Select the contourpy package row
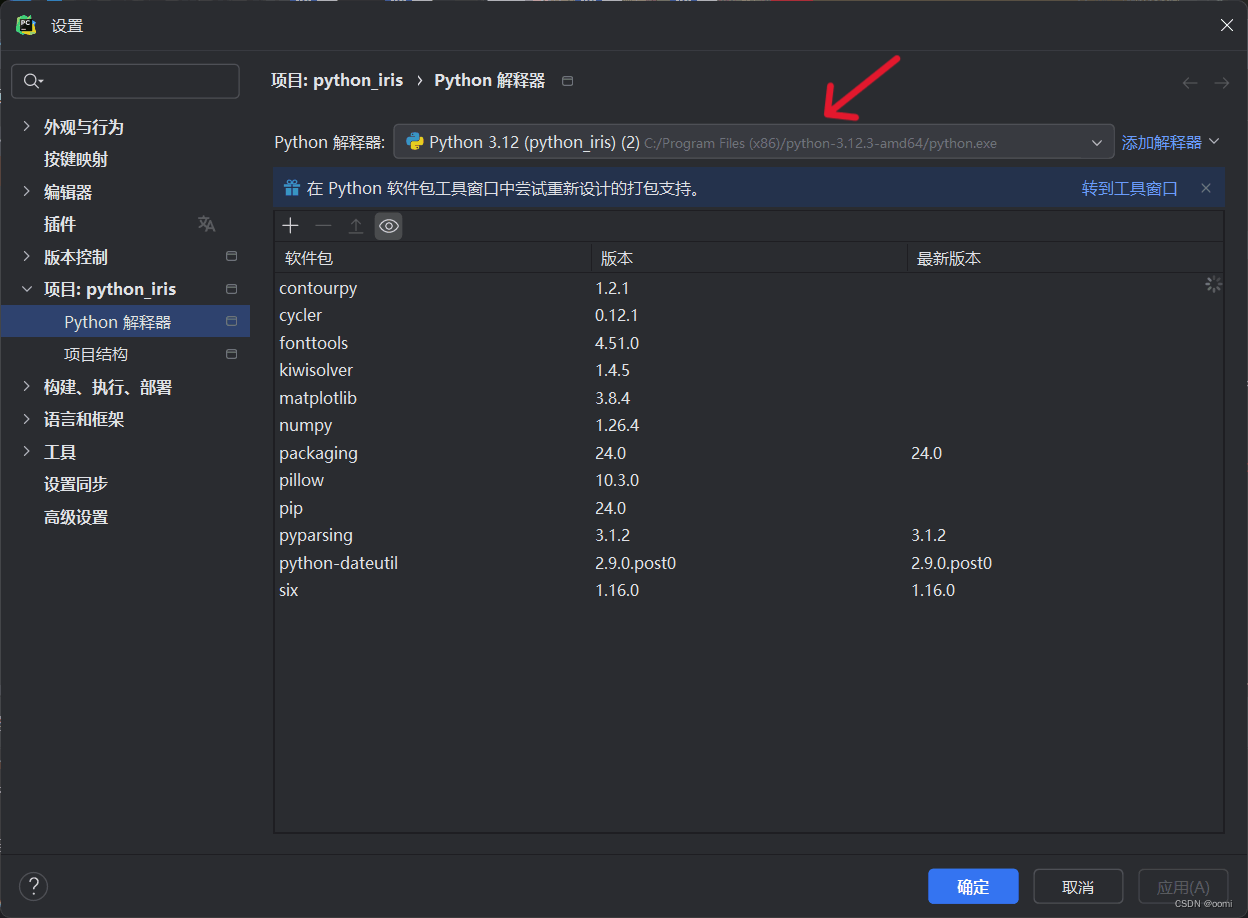 click(749, 288)
